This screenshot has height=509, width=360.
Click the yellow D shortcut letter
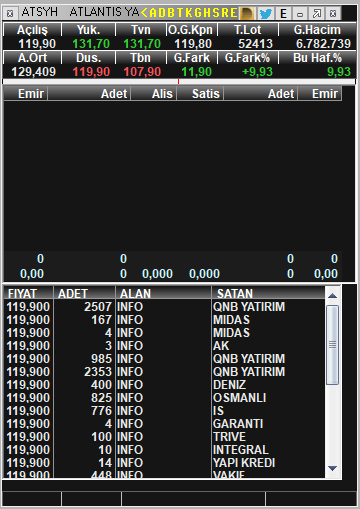point(162,13)
